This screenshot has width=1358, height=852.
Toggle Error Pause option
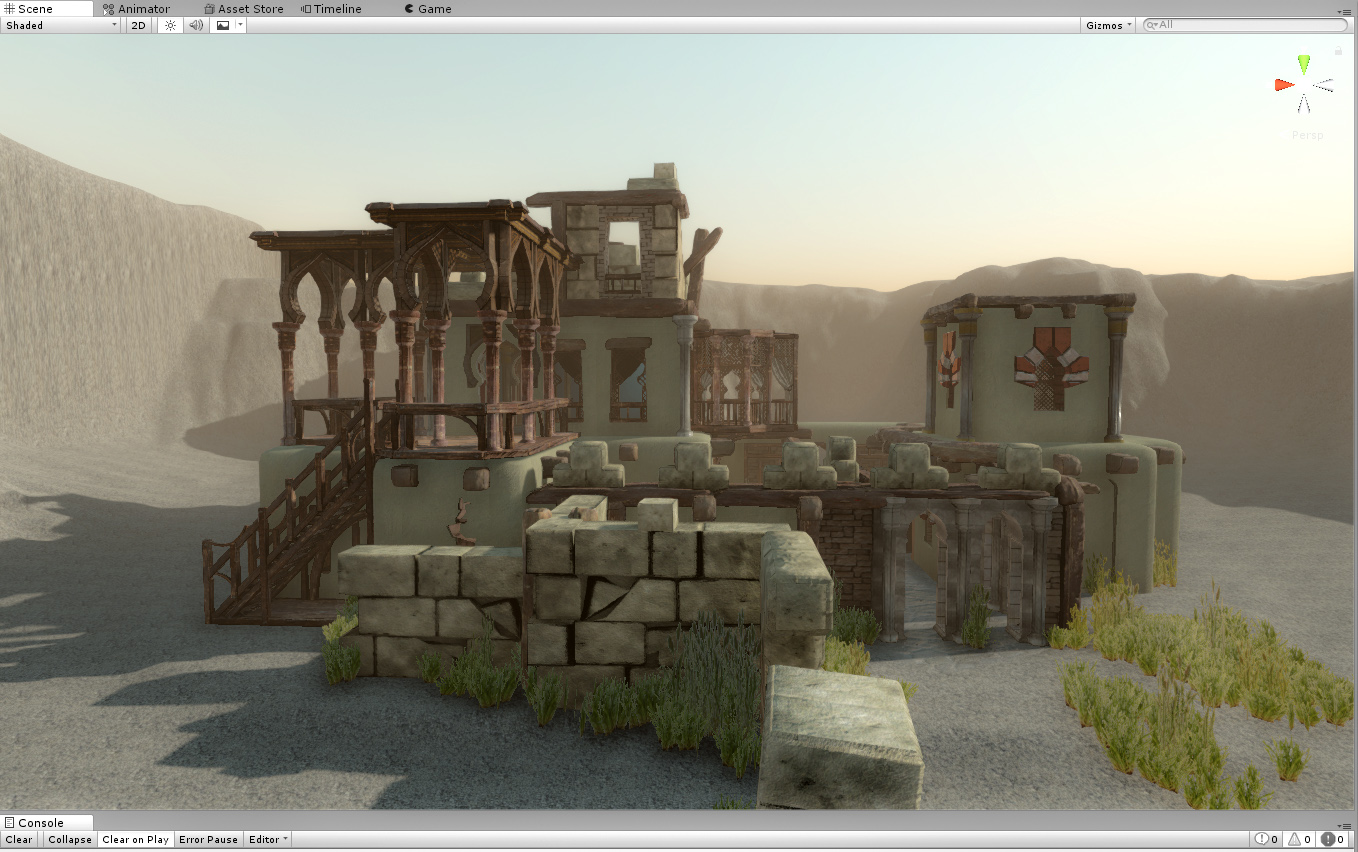tap(208, 840)
